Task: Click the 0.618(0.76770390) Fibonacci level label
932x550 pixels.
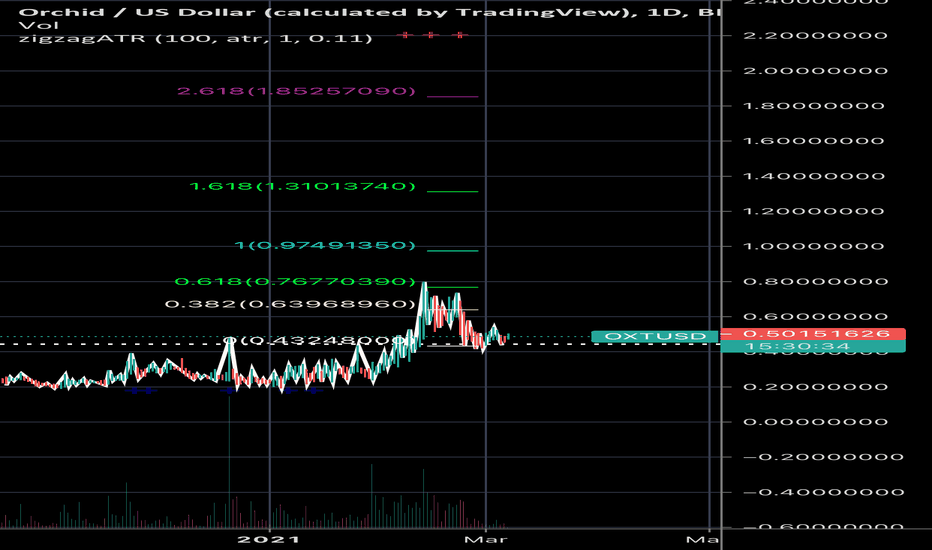Action: click(295, 282)
